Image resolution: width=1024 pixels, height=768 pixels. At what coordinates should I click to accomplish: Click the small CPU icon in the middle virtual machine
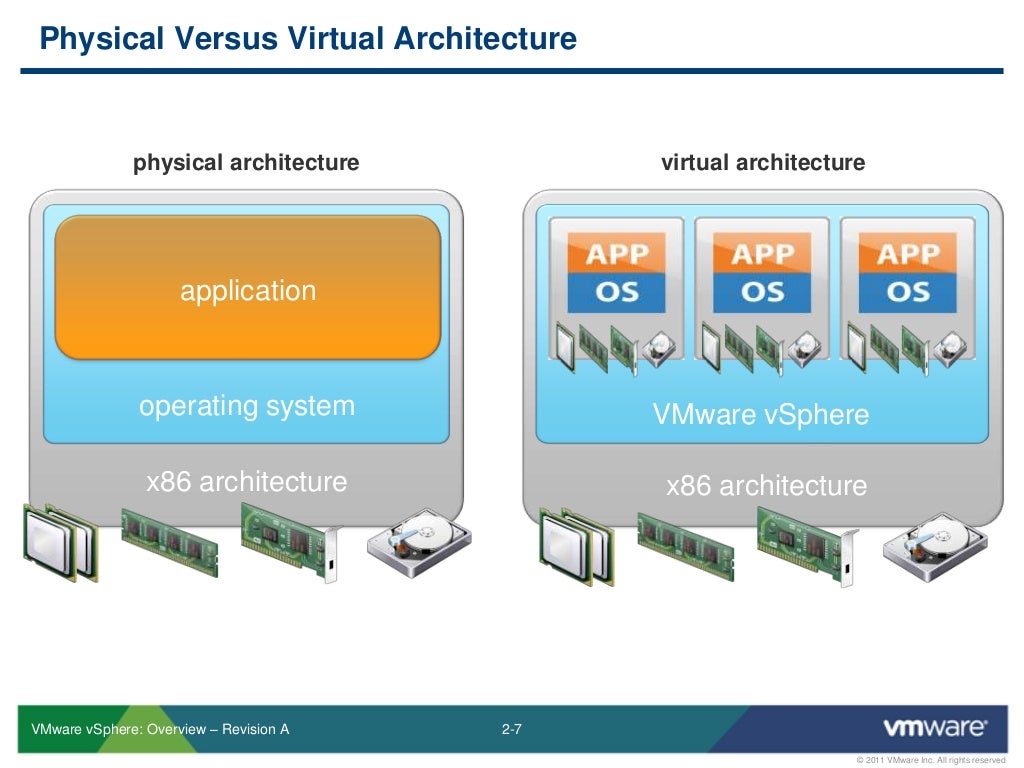click(711, 348)
